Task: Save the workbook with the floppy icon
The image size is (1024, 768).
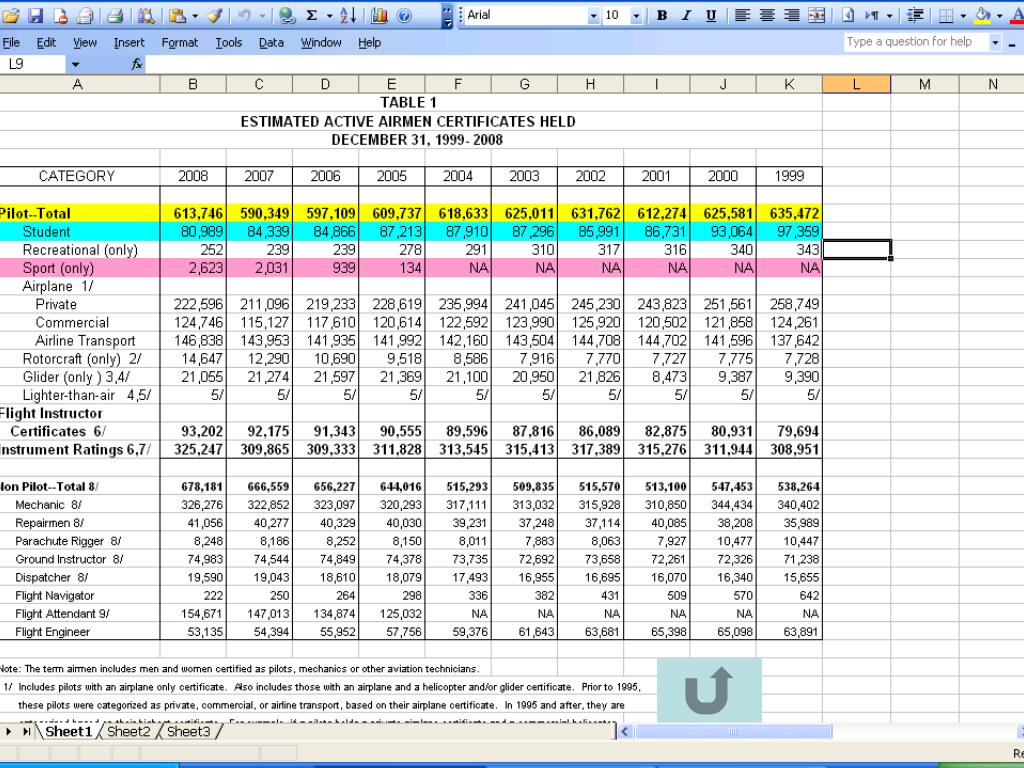Action: [36, 15]
